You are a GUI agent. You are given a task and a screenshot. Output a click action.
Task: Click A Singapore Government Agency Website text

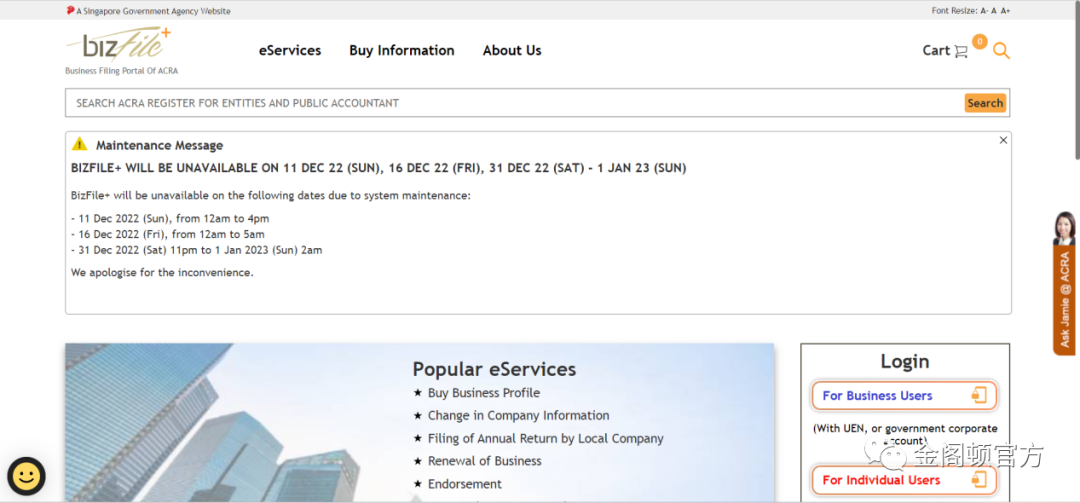coord(154,11)
